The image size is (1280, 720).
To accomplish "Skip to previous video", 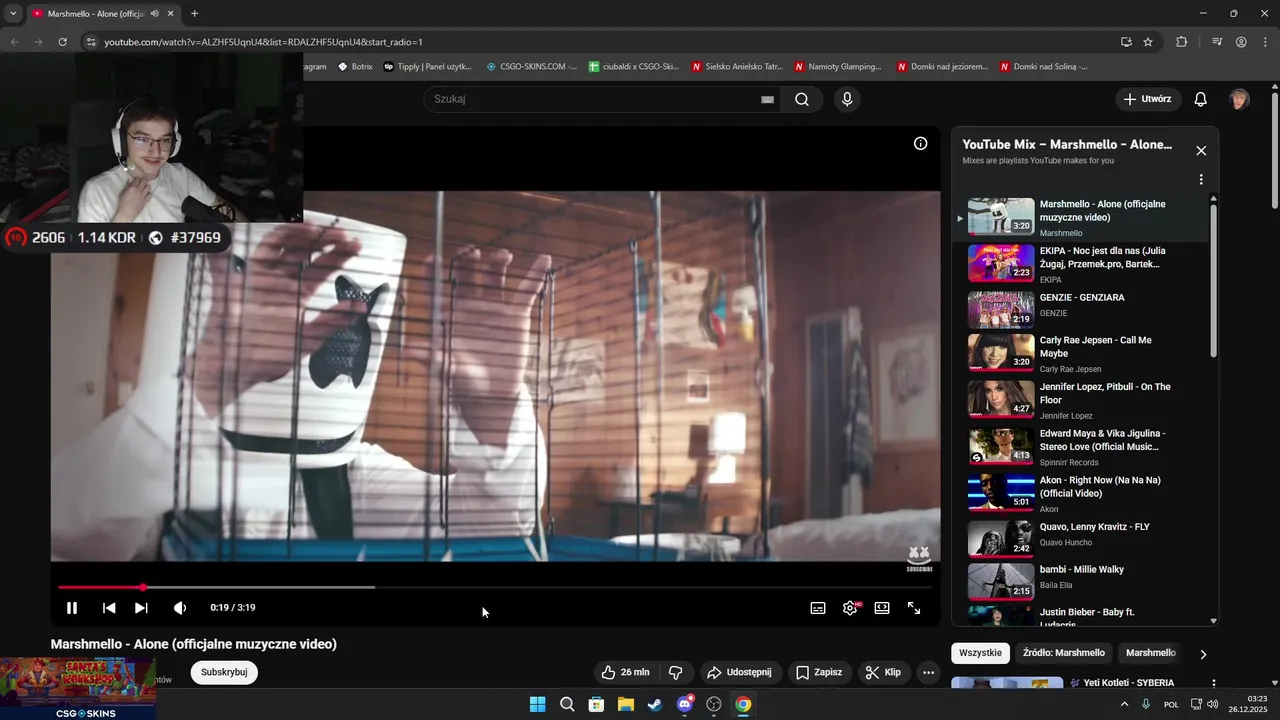I will (109, 608).
